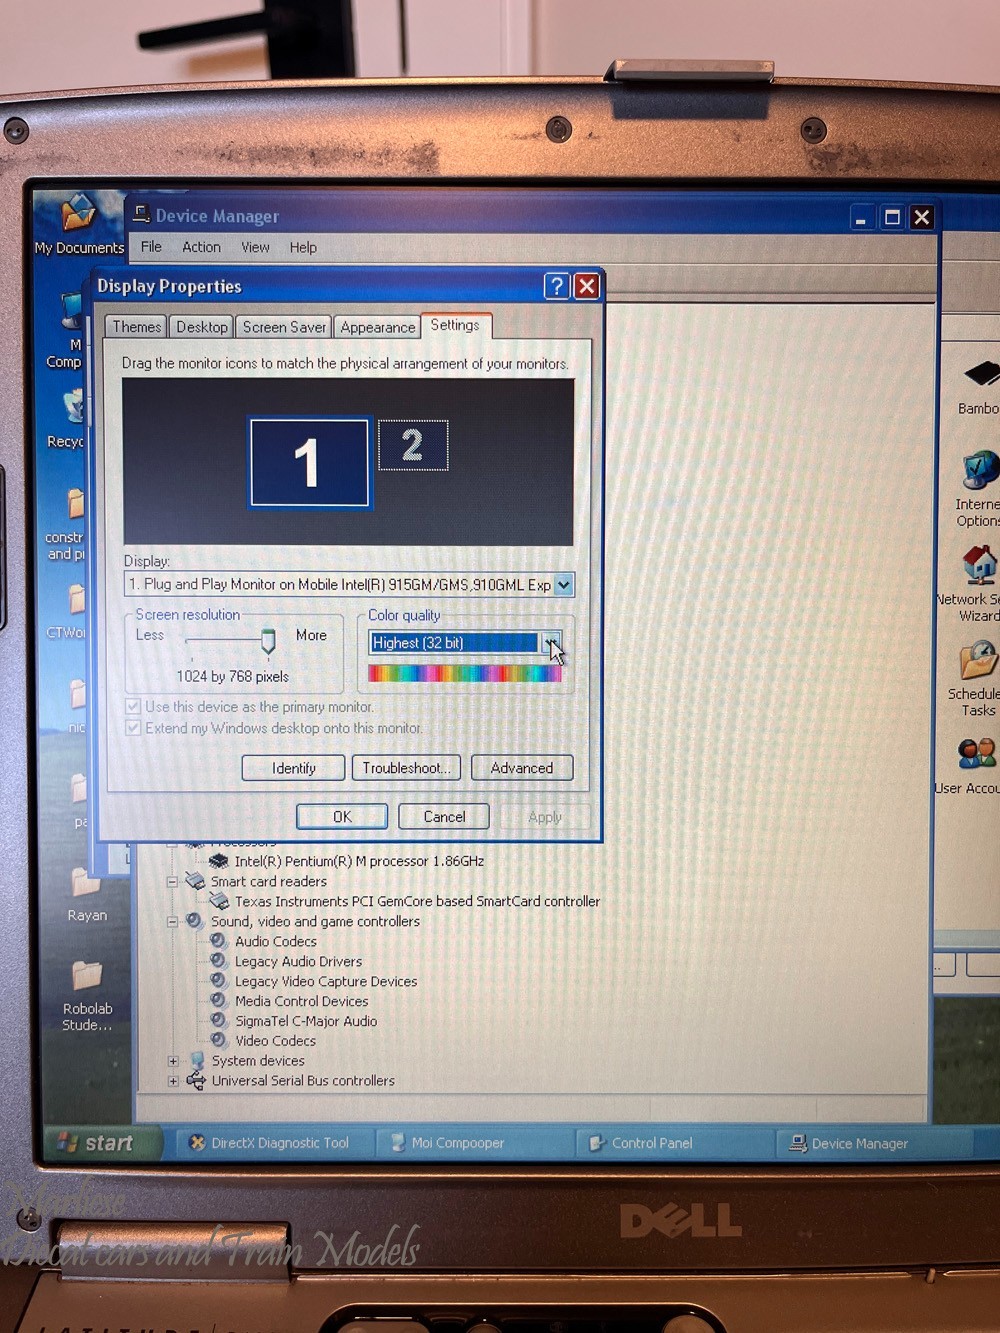Click the Display Properties help question button

[557, 287]
